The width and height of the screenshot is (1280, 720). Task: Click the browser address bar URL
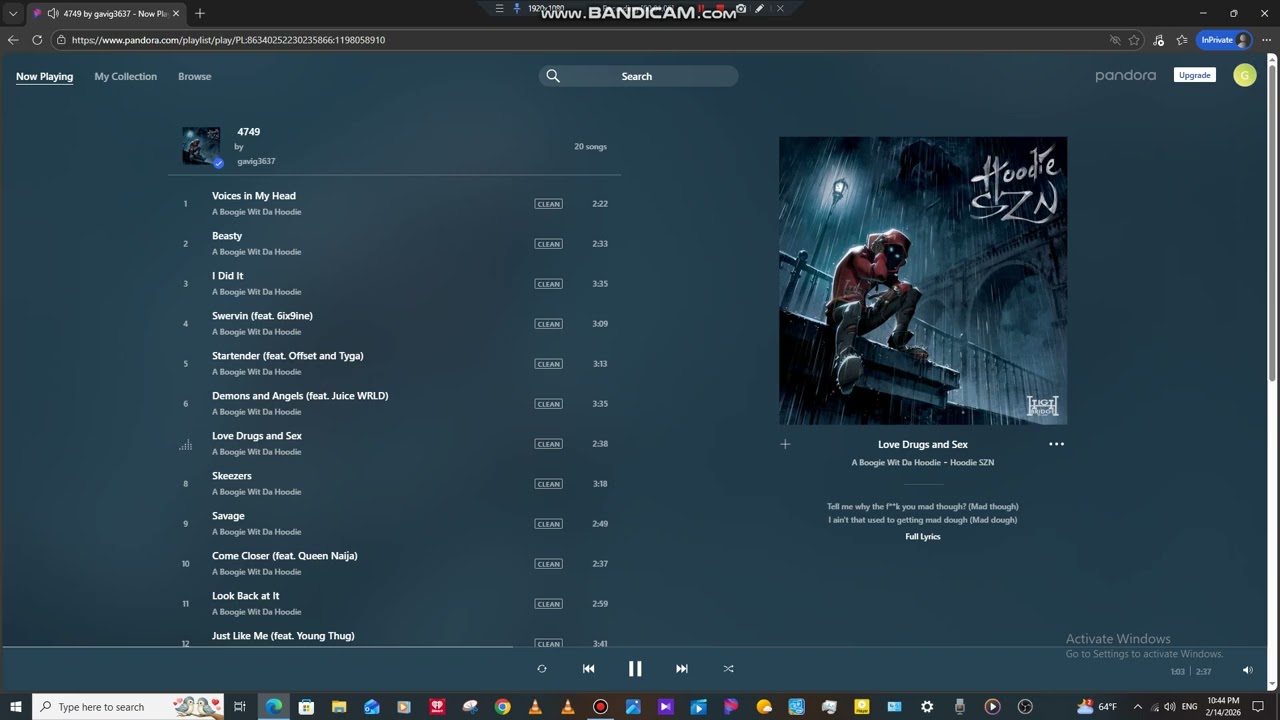pos(228,40)
